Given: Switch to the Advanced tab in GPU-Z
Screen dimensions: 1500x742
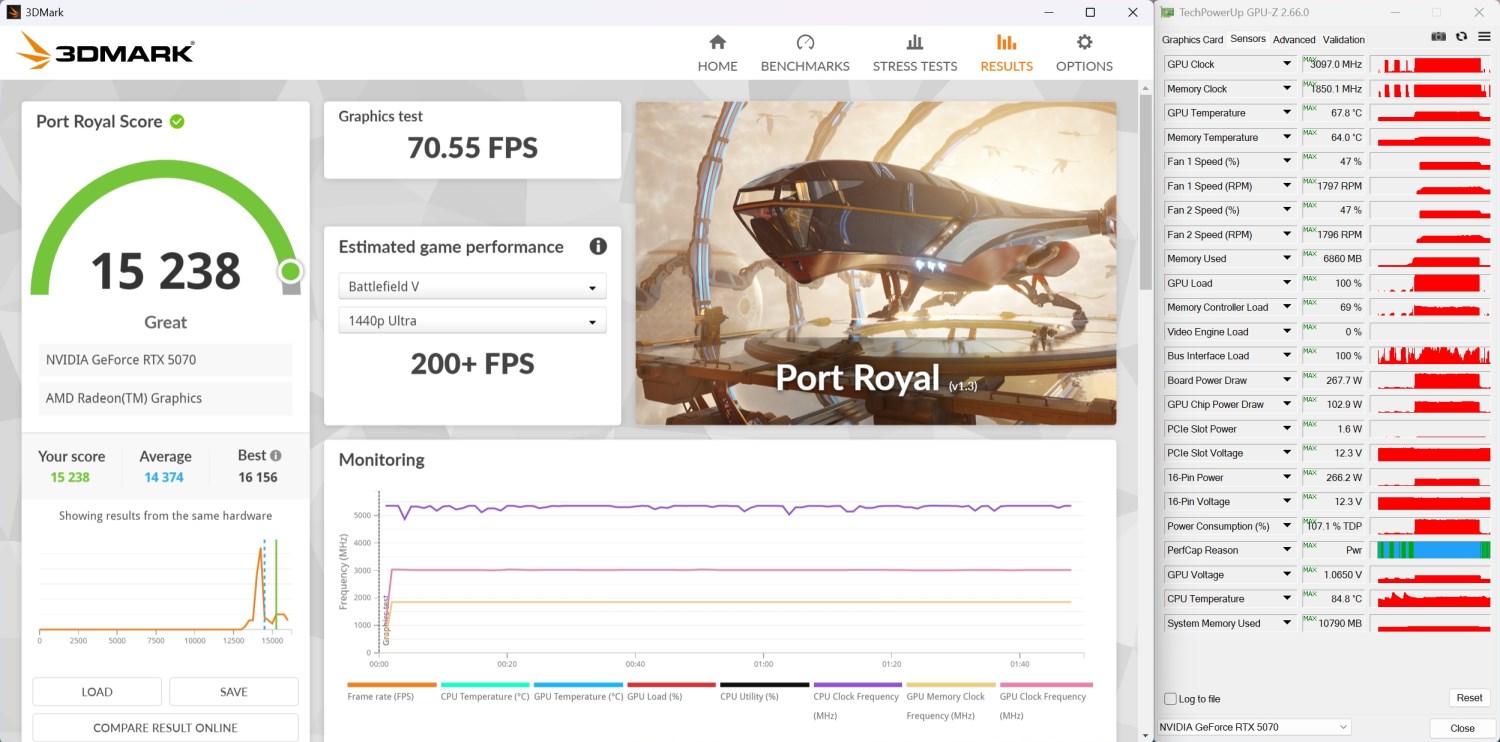Looking at the screenshot, I should click(x=1294, y=40).
